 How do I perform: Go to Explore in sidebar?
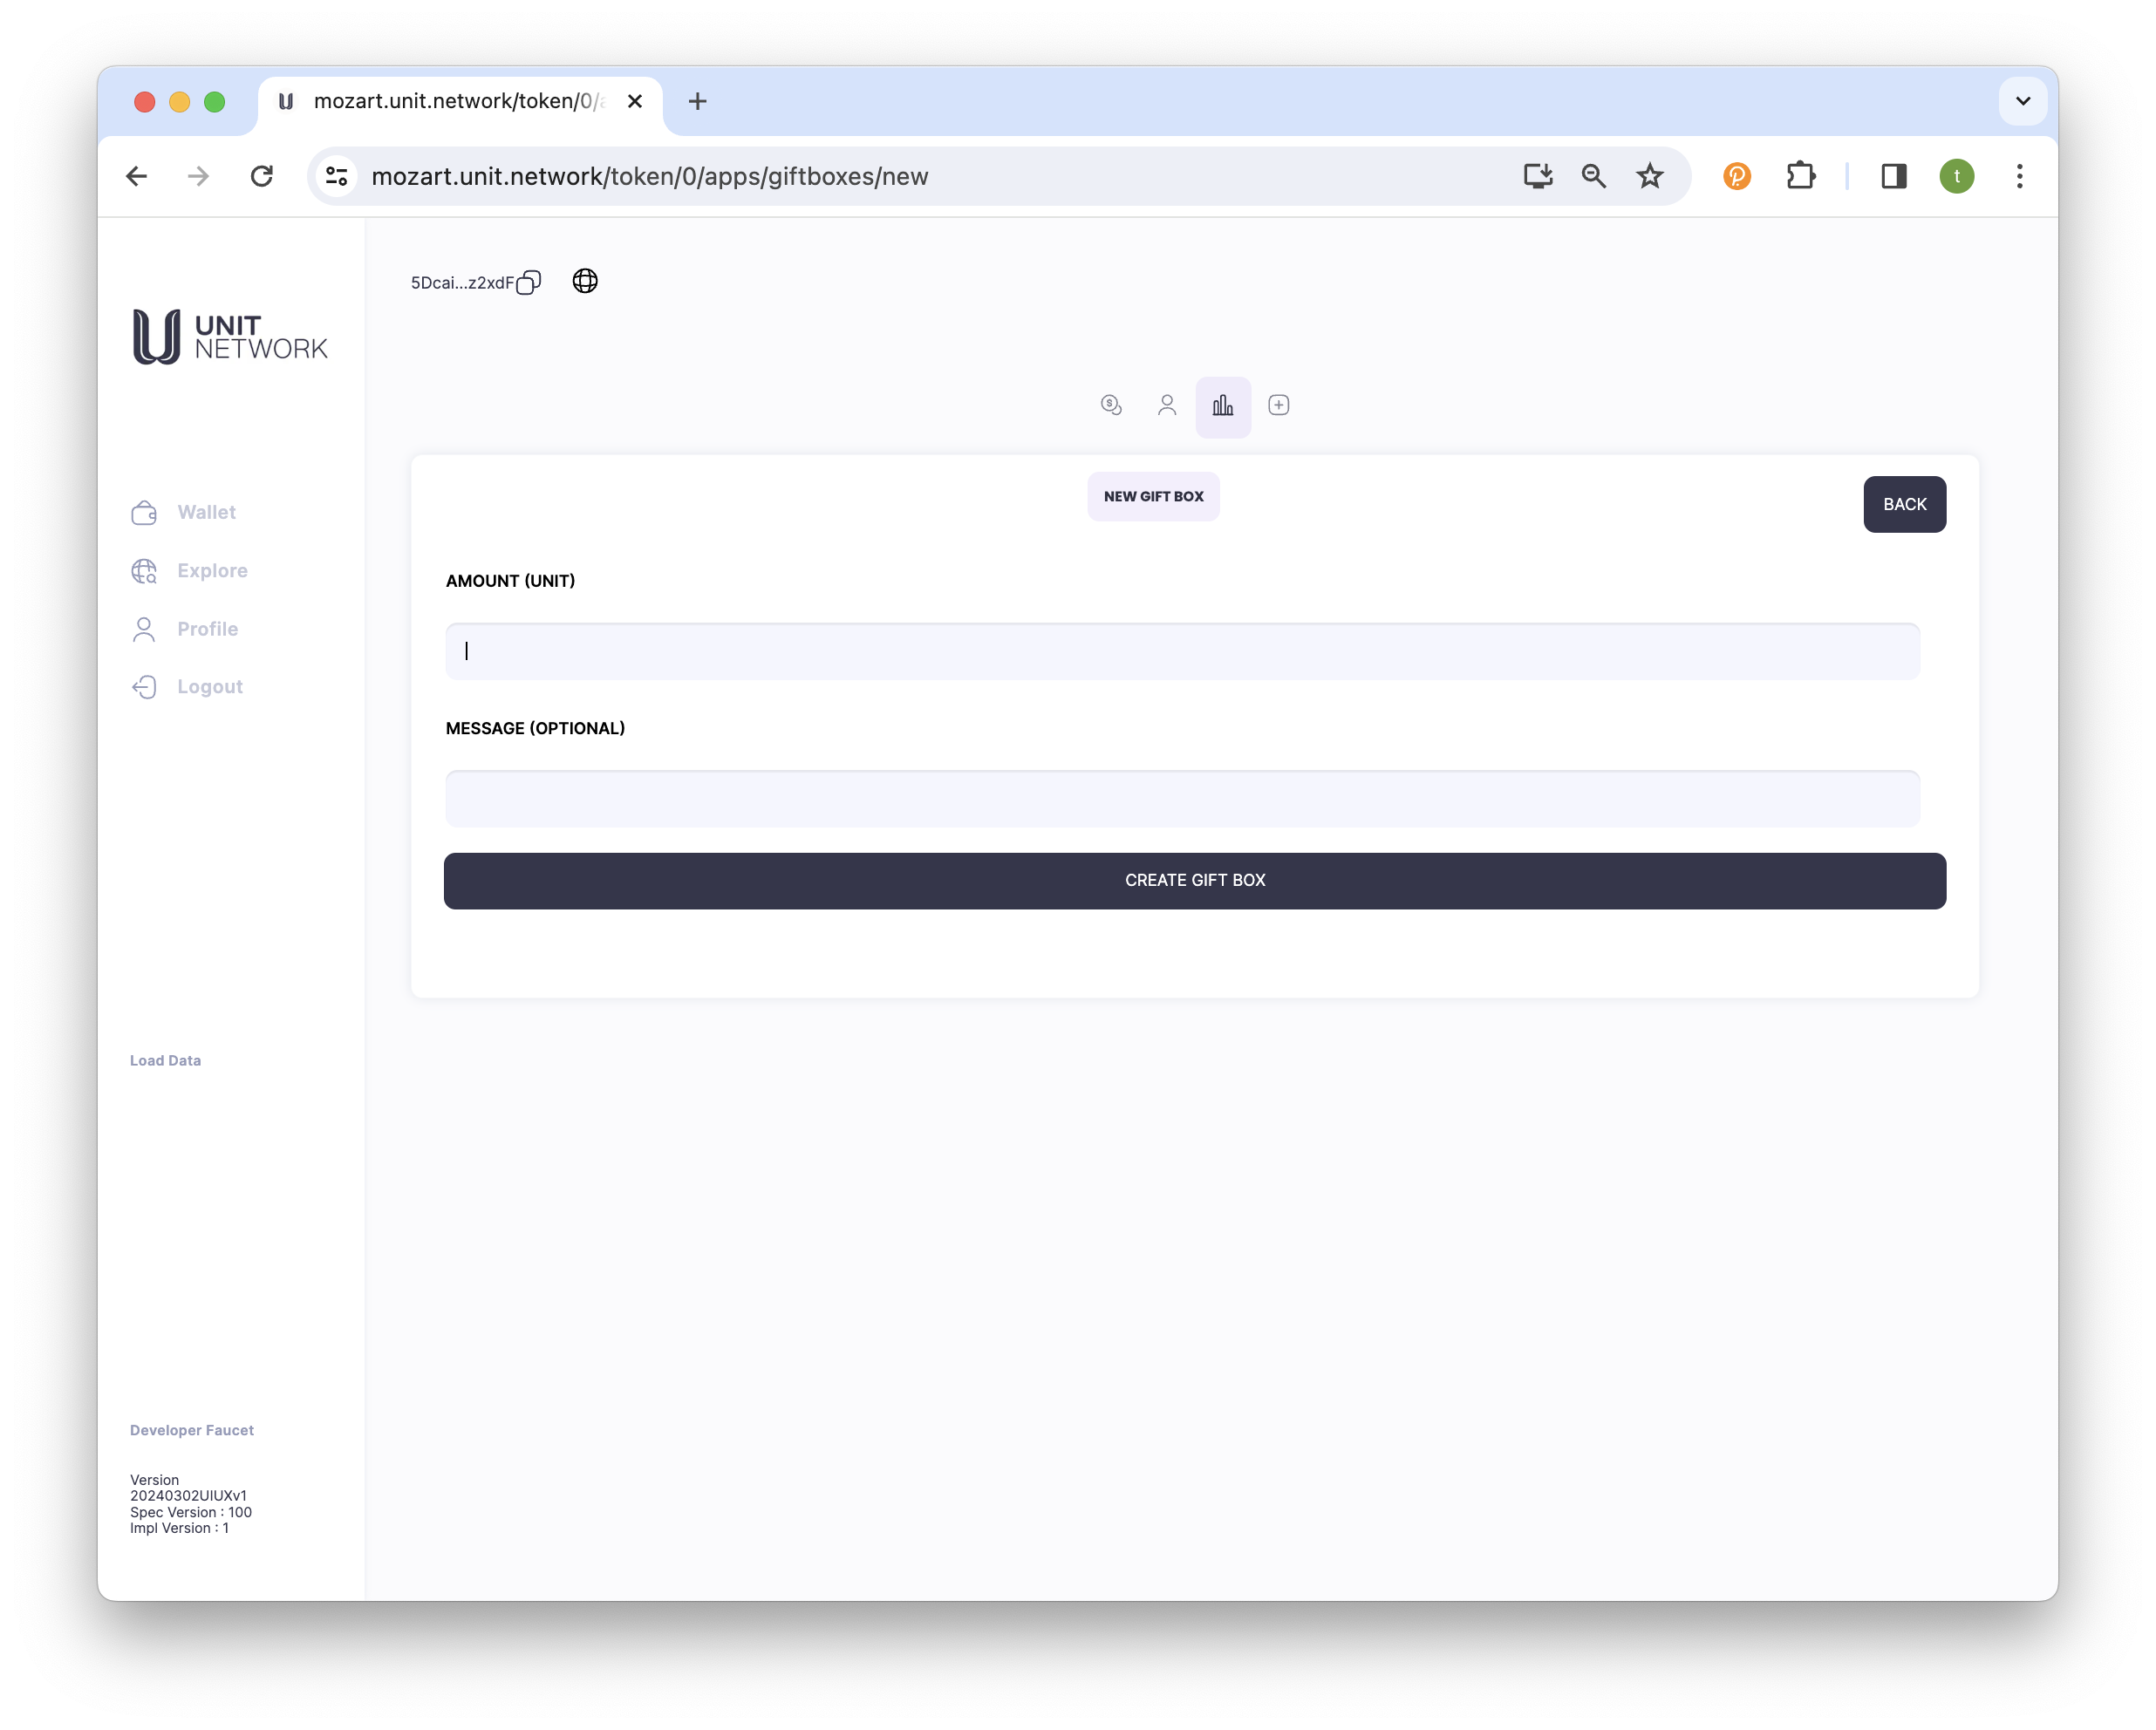coord(211,570)
